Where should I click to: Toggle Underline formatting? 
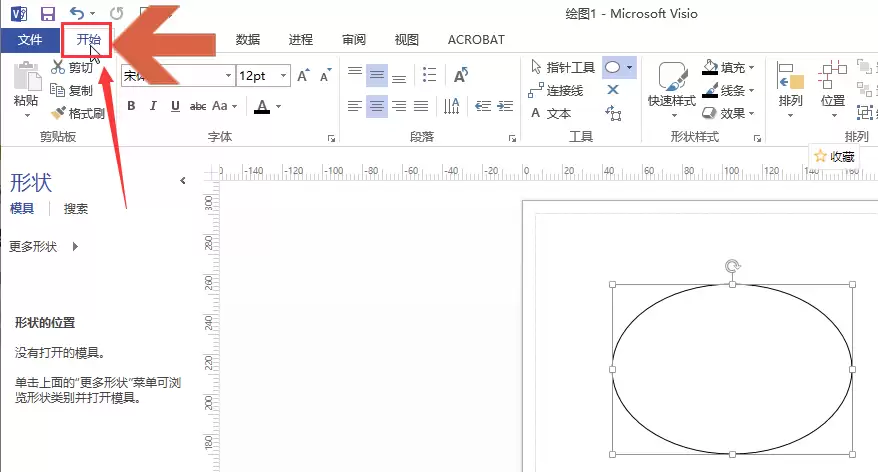coord(175,106)
